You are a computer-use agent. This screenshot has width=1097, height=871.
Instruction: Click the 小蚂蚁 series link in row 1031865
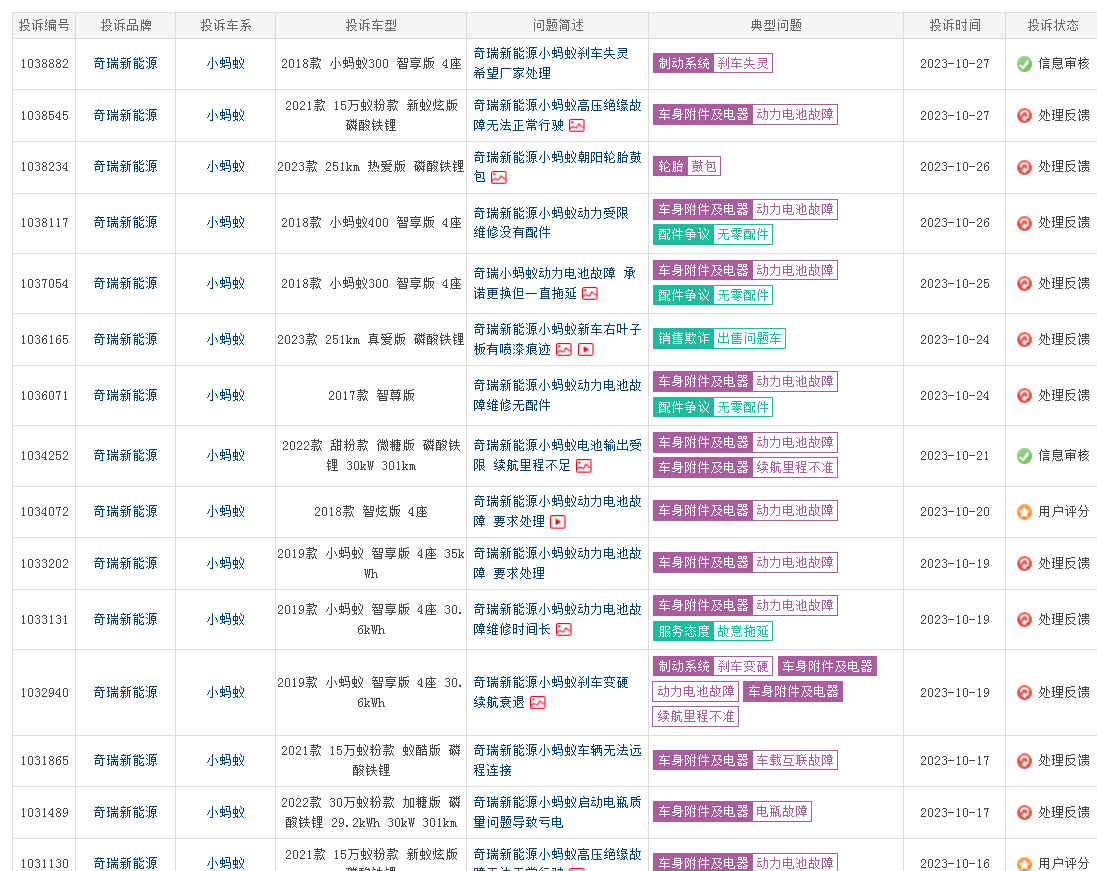click(225, 760)
